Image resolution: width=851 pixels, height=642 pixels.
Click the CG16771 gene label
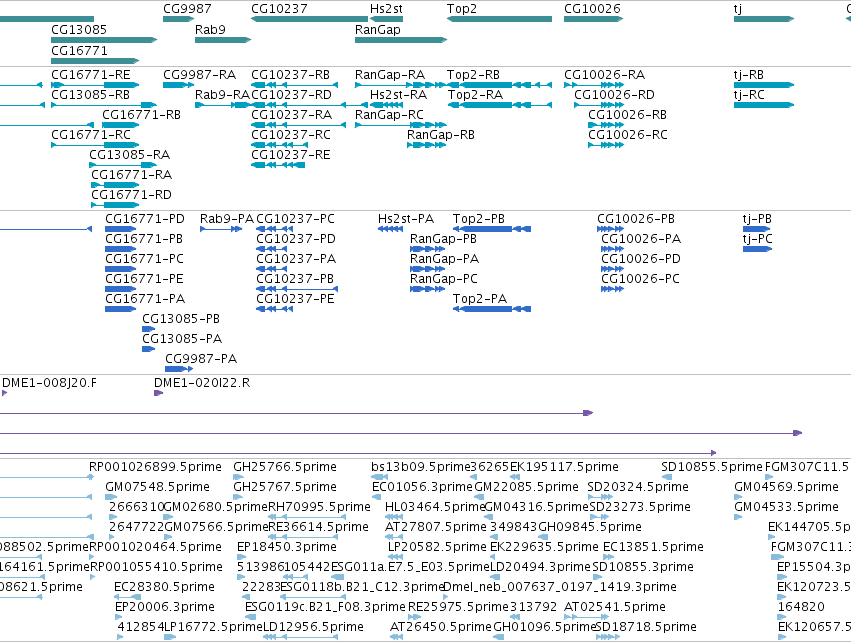point(79,50)
